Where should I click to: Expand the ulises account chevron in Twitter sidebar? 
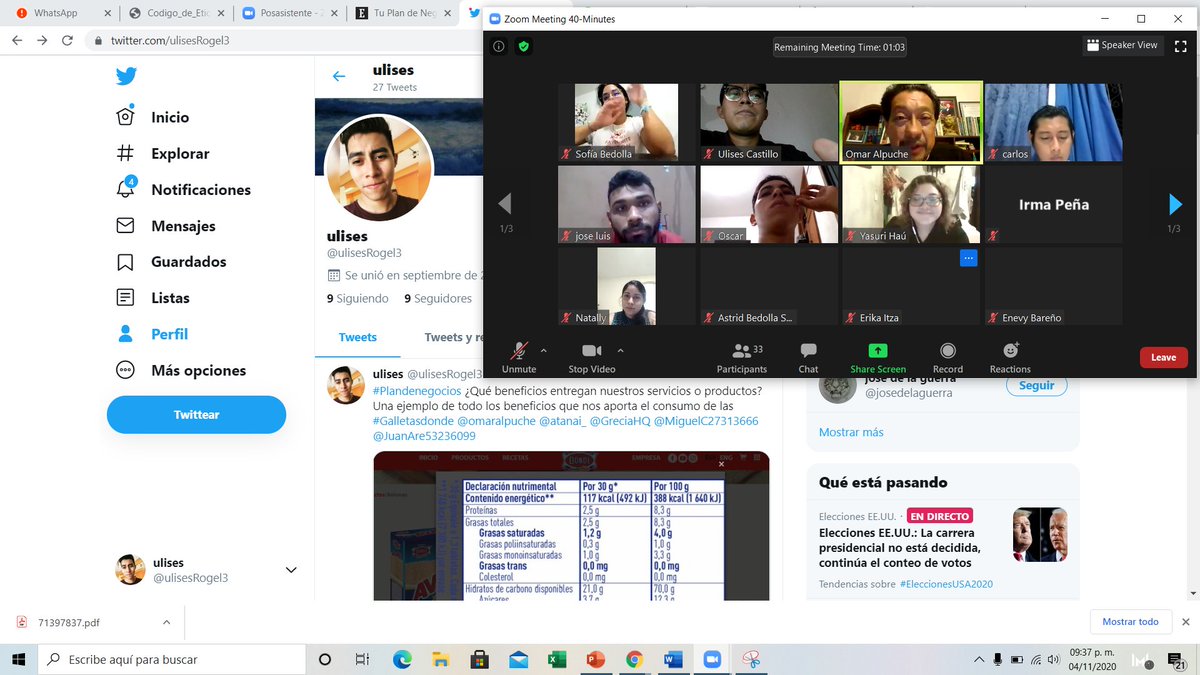pos(290,569)
